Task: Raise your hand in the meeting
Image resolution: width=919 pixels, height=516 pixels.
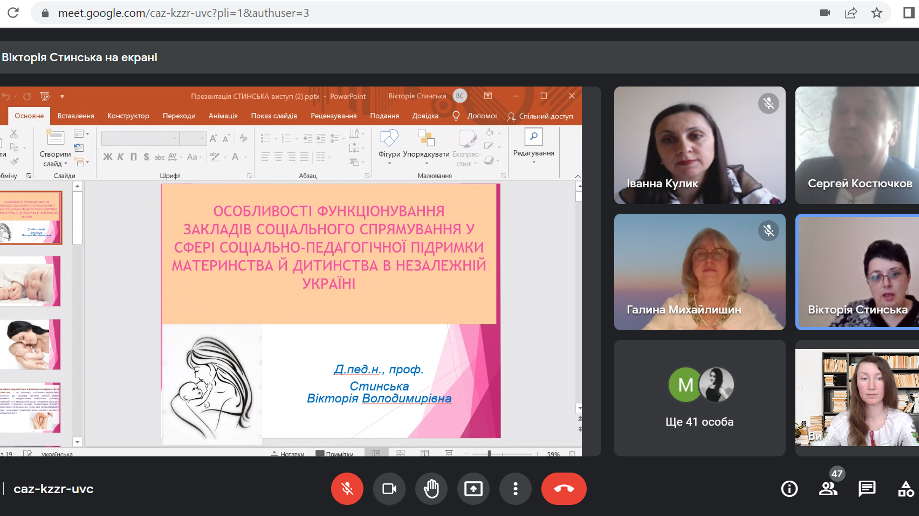Action: (x=431, y=488)
